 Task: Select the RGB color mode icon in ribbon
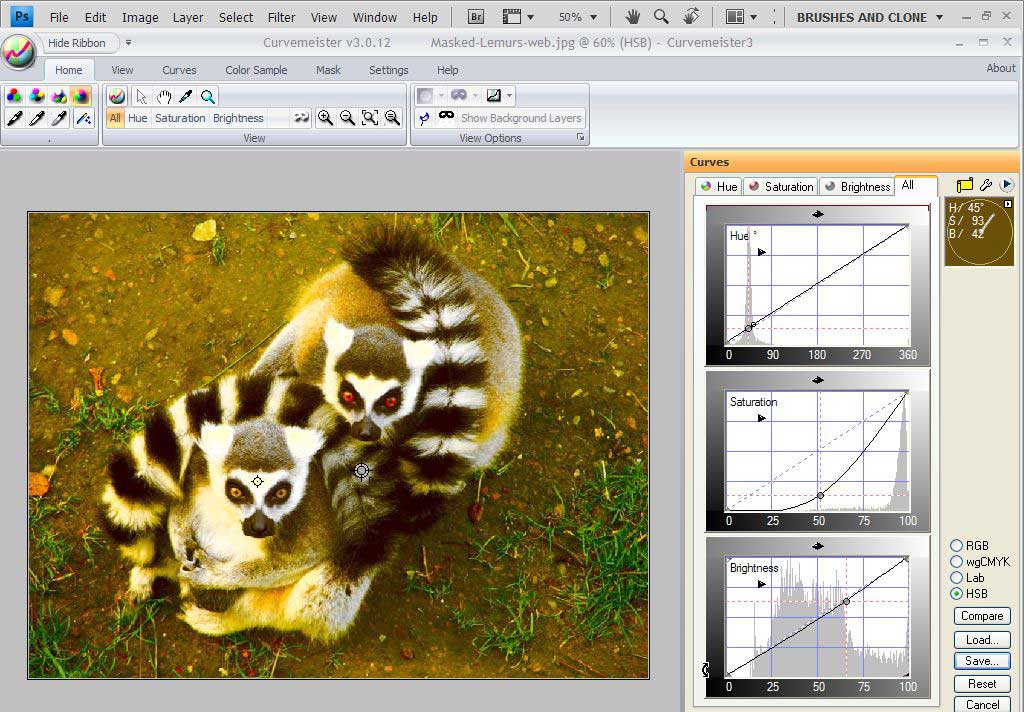[x=14, y=97]
